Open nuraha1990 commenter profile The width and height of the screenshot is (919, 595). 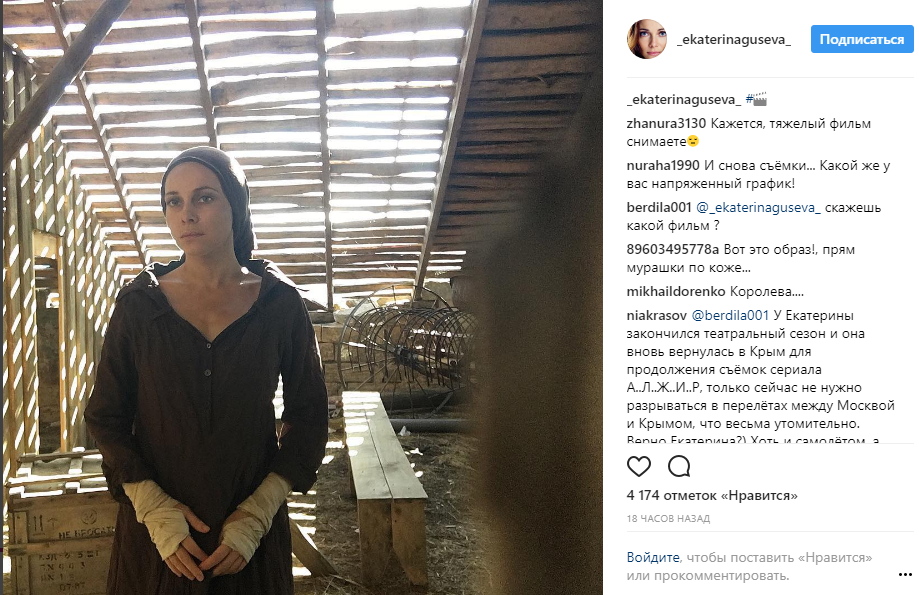pos(663,165)
